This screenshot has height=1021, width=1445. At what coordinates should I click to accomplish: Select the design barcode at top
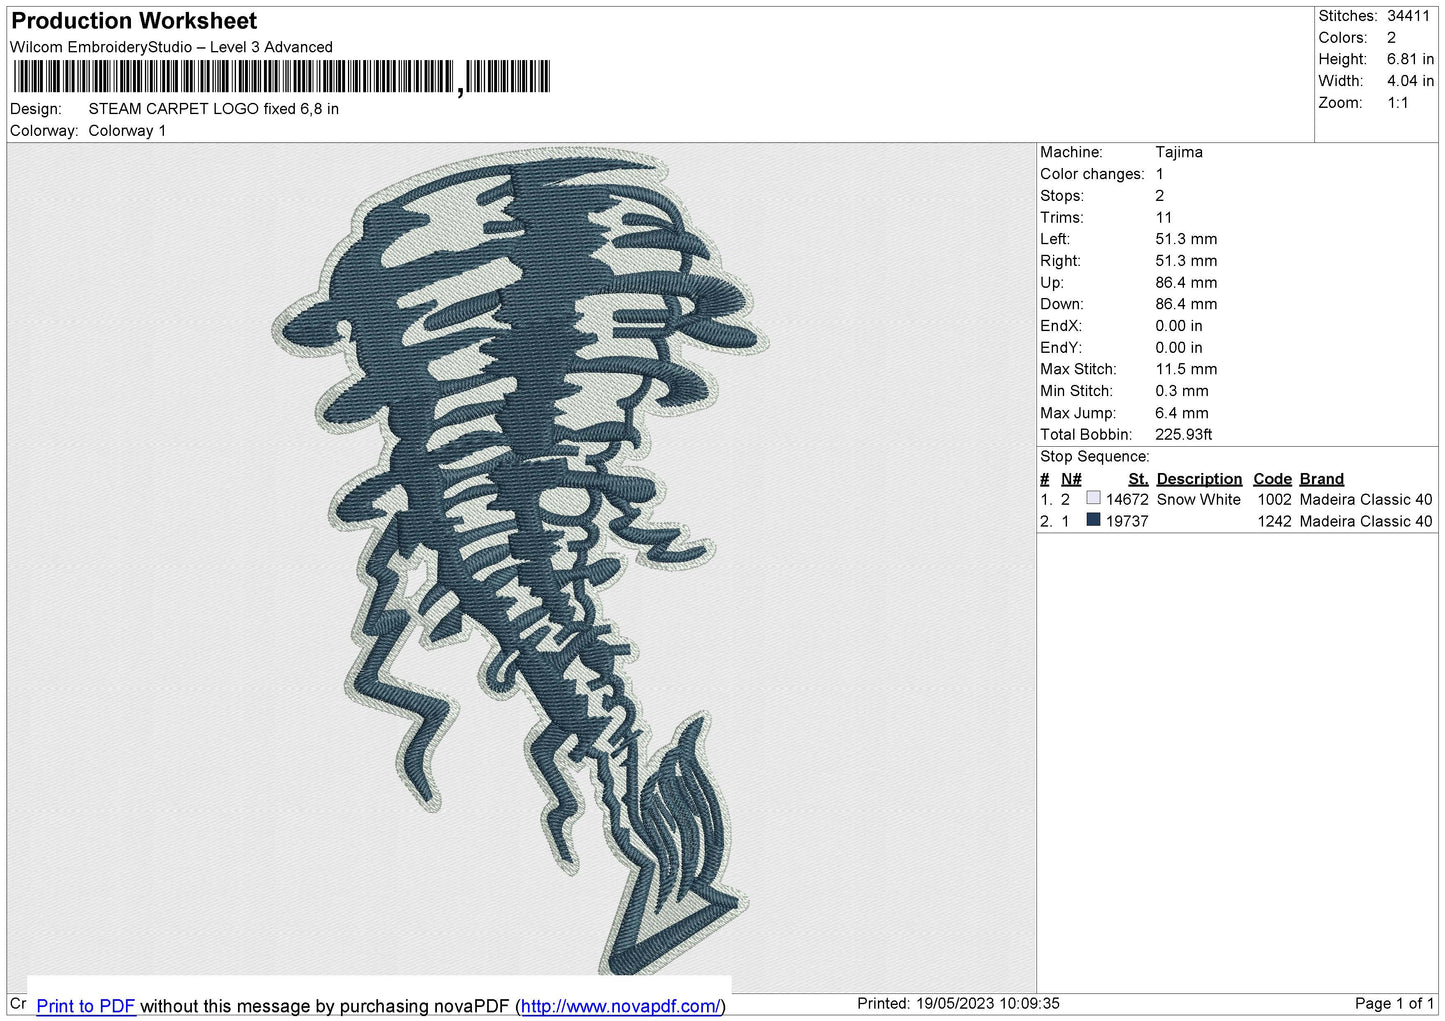coord(281,77)
